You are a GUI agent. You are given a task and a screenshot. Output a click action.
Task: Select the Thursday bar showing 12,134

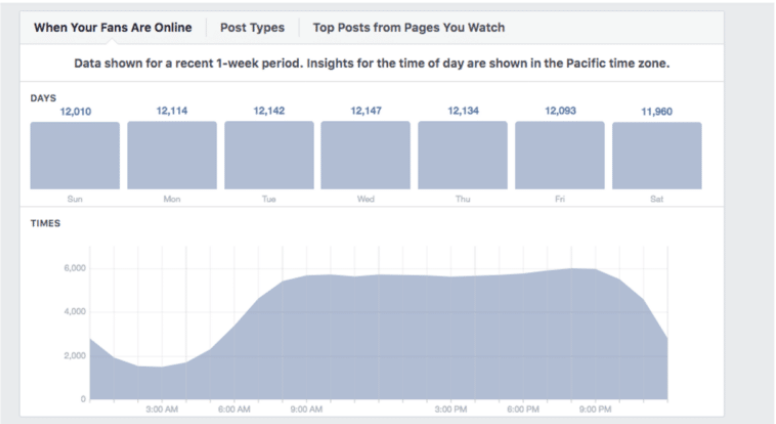point(462,155)
